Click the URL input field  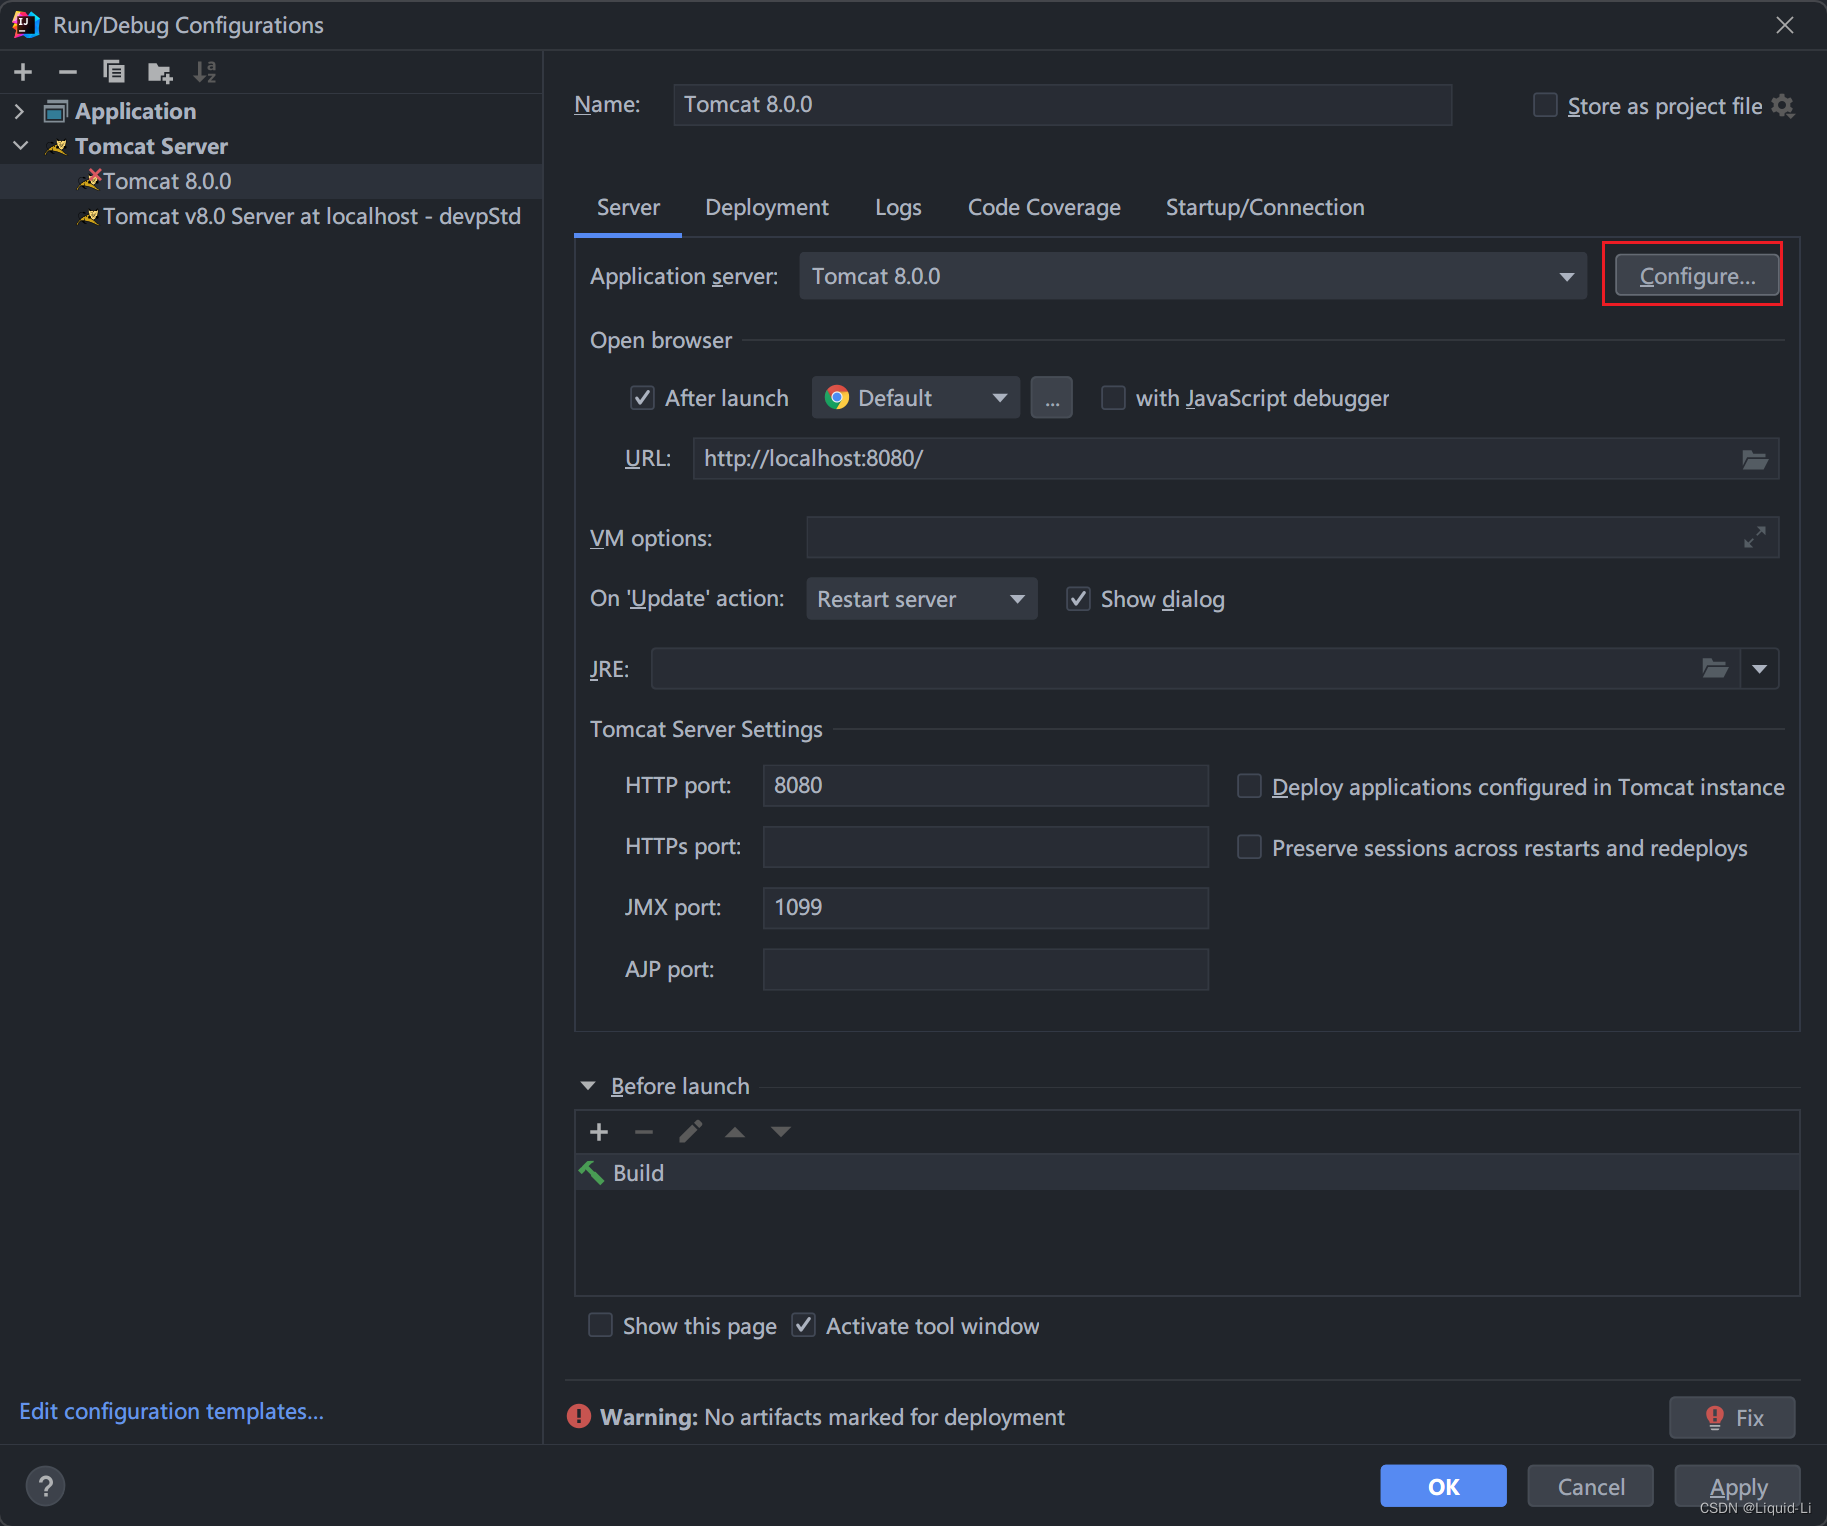point(1236,459)
